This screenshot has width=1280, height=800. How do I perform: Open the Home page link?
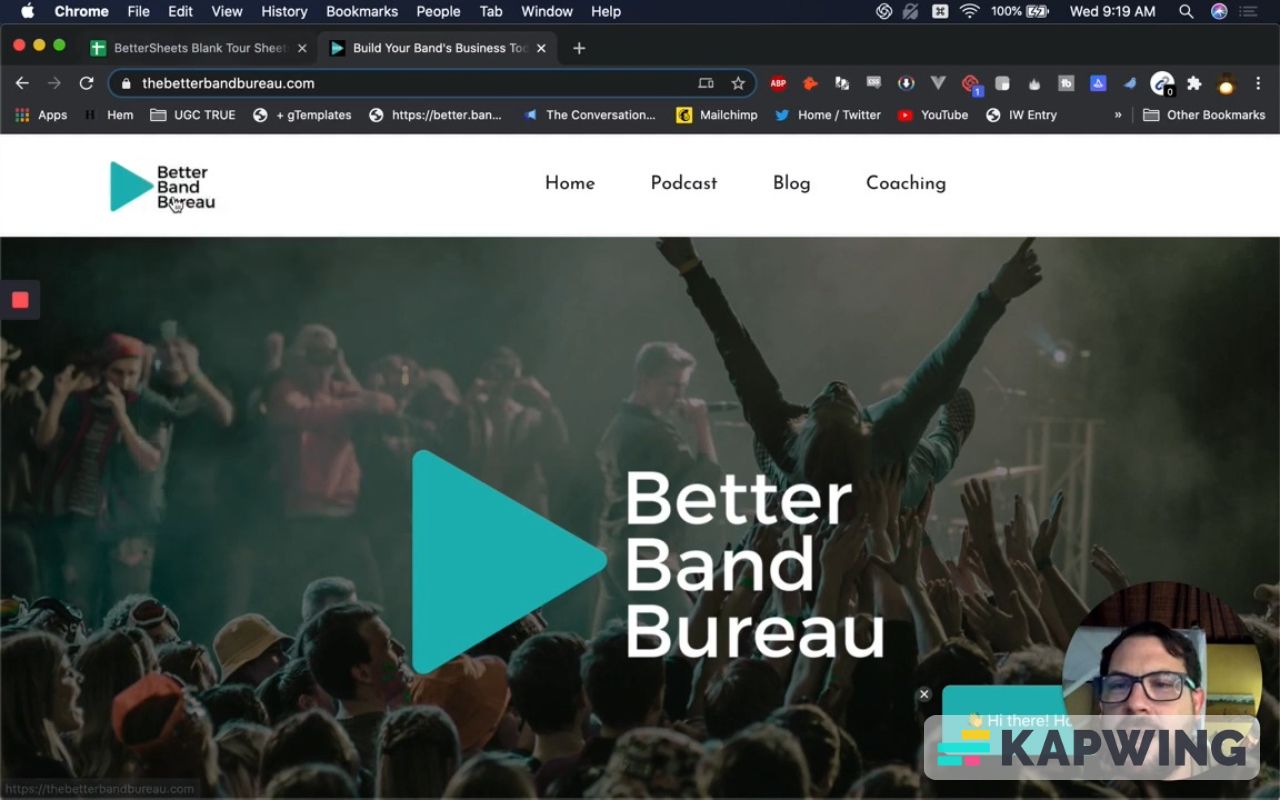coord(570,183)
